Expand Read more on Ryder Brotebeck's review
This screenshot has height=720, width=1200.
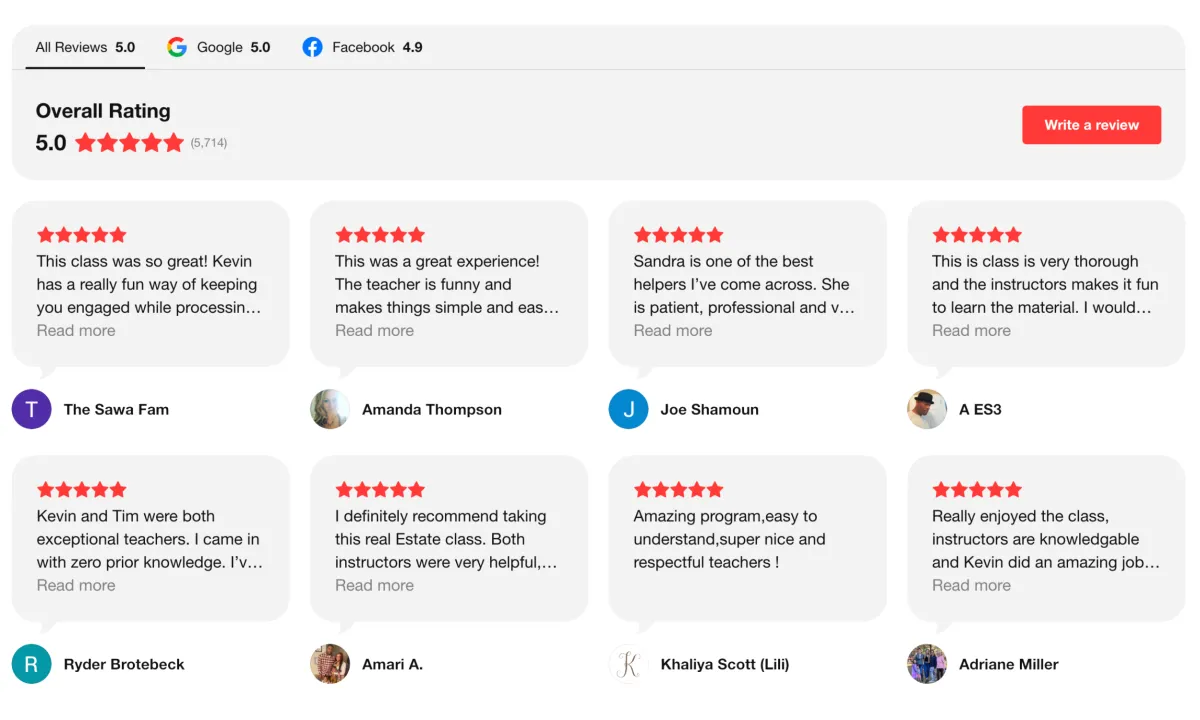76,586
